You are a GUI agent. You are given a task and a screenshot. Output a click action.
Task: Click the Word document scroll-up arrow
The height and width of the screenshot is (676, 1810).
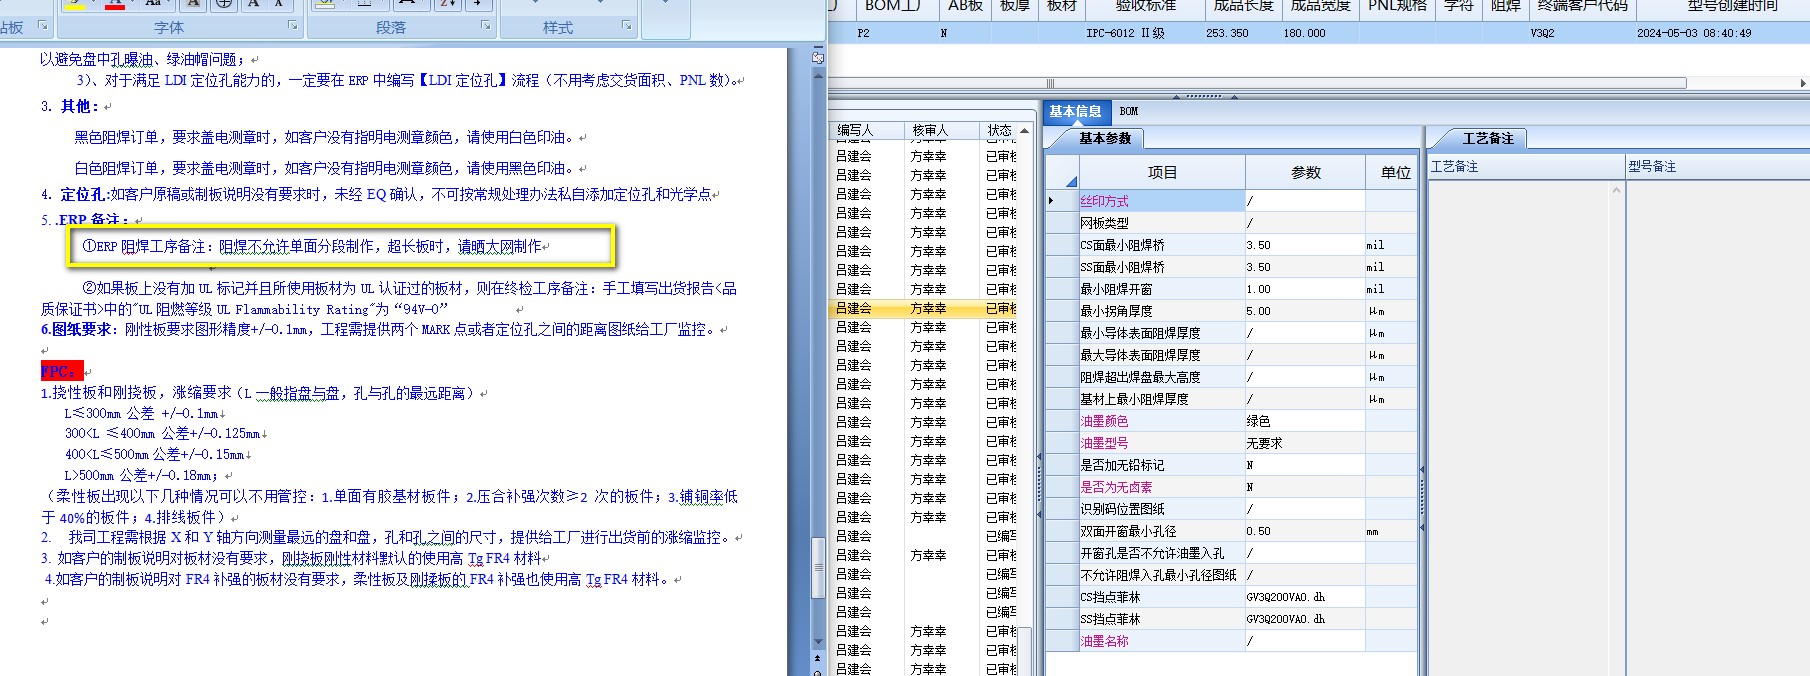pos(818,78)
